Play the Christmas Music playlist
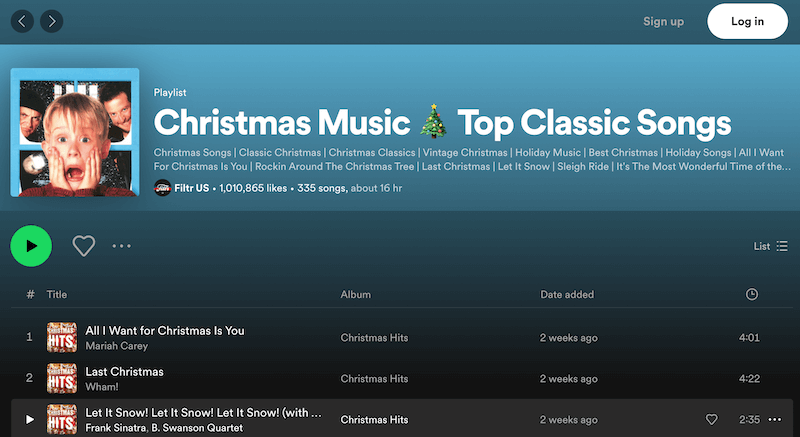 (x=31, y=245)
